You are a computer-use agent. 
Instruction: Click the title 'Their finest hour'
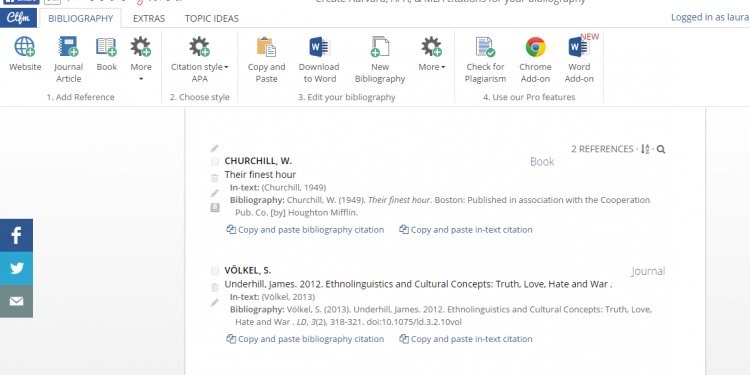[260, 175]
